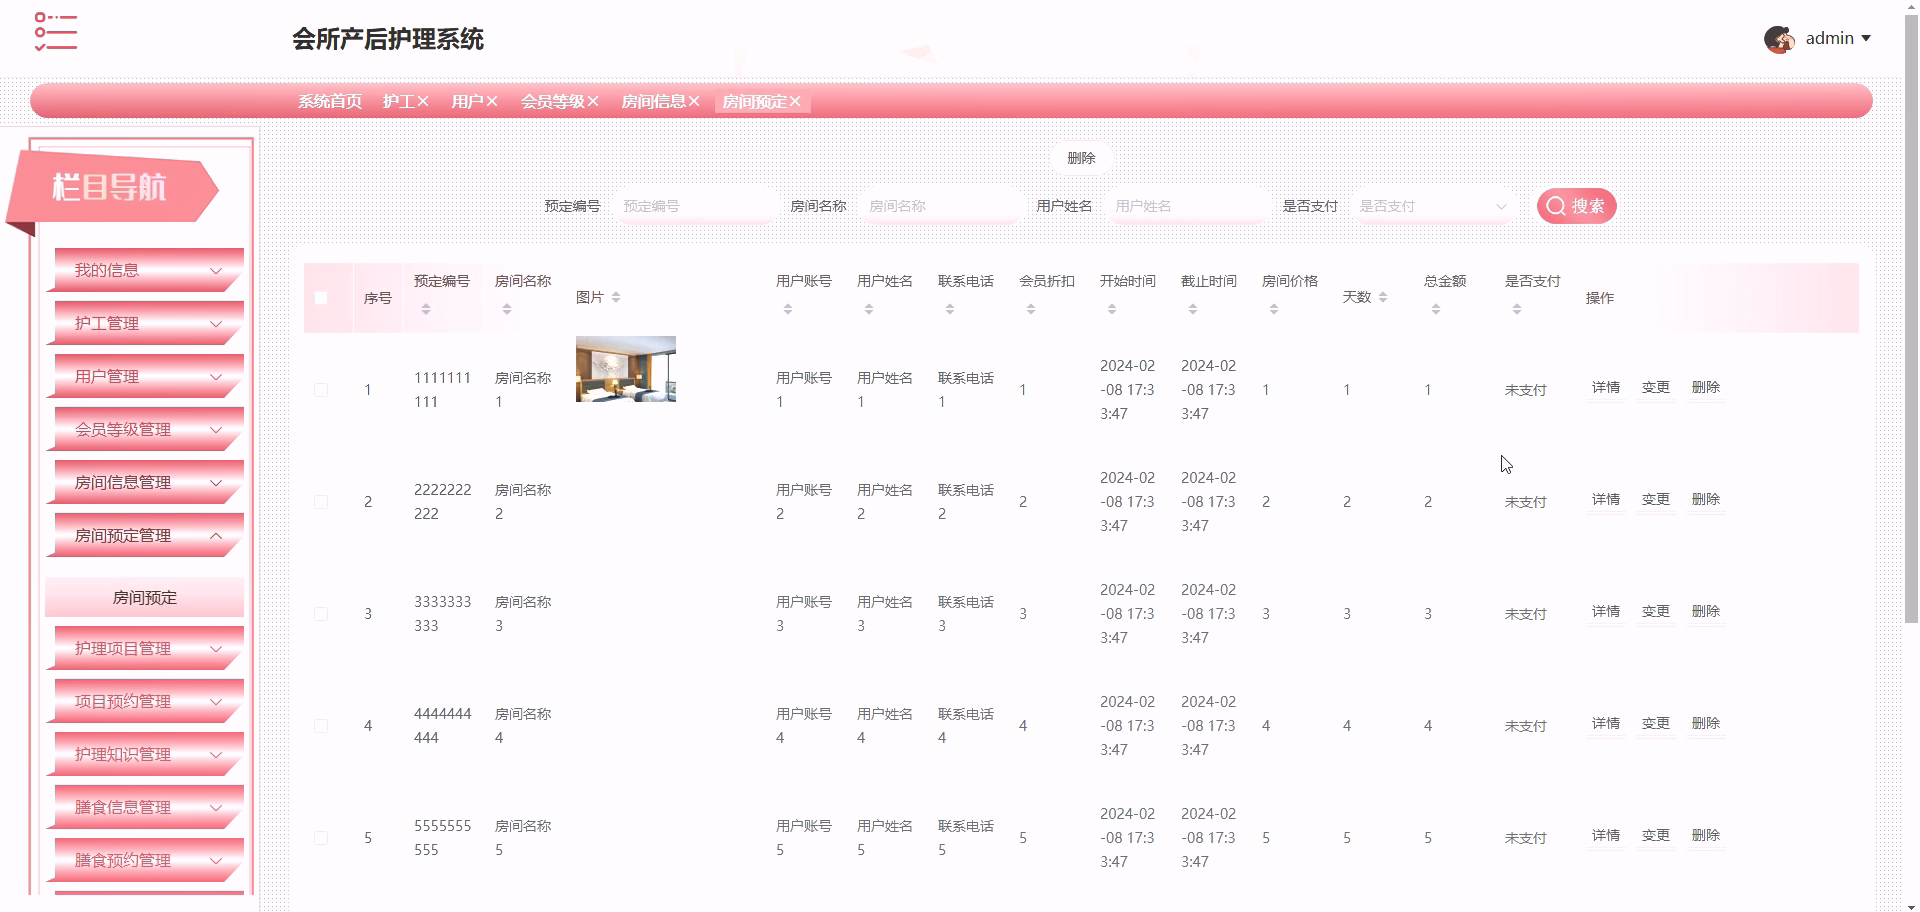Image resolution: width=1920 pixels, height=912 pixels.
Task: Check the checkbox for row 2
Action: click(x=321, y=502)
